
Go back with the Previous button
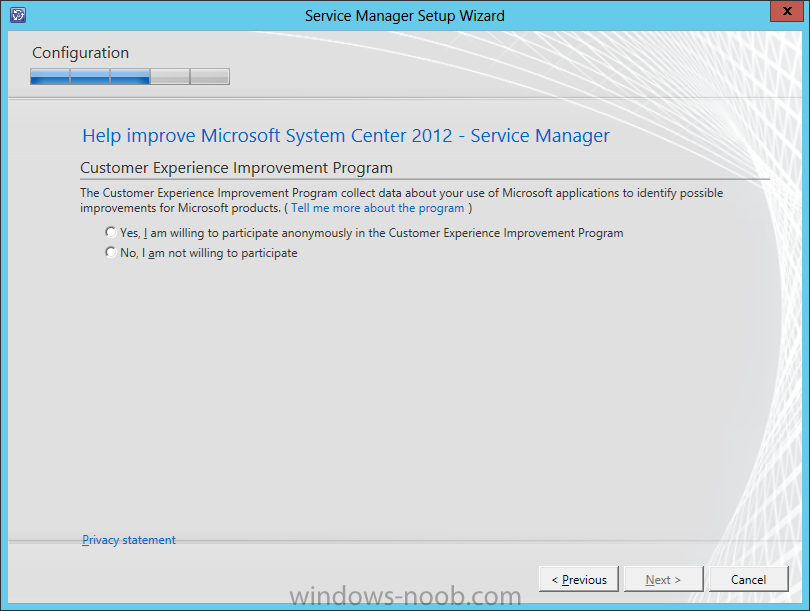pyautogui.click(x=579, y=579)
